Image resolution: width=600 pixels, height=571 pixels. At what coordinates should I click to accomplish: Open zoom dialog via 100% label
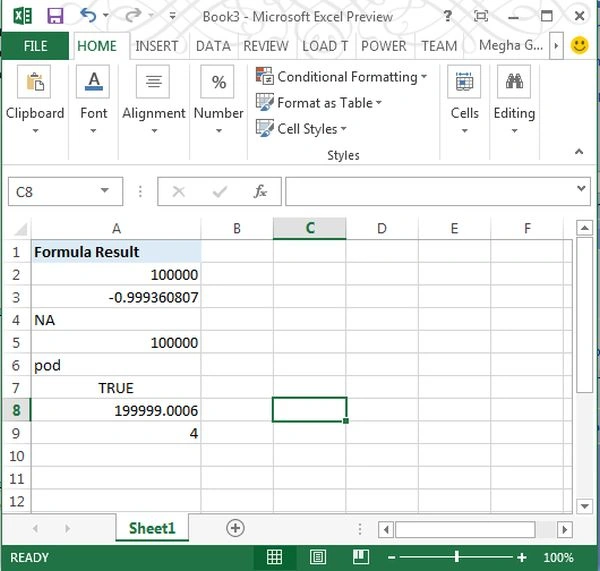point(558,558)
